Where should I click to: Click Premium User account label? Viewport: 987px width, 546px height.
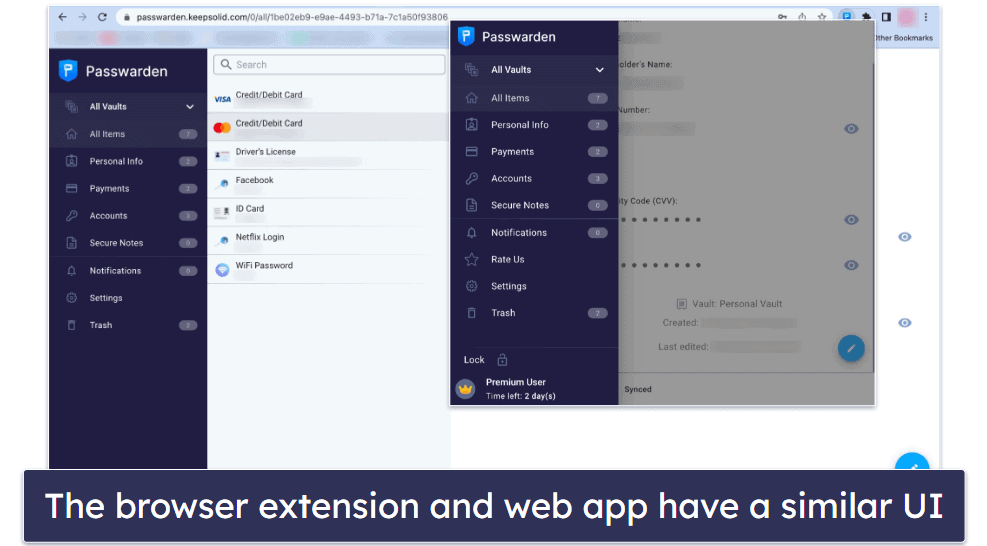(516, 382)
